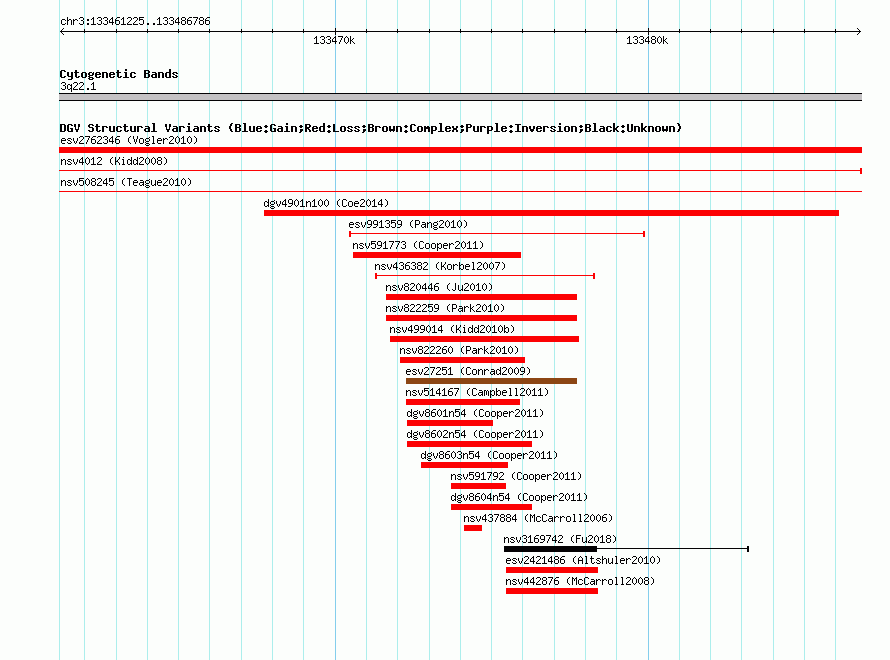This screenshot has width=890, height=660.
Task: Click the dgv8601n54 (Cooper2011) variant bar
Action: 450,423
